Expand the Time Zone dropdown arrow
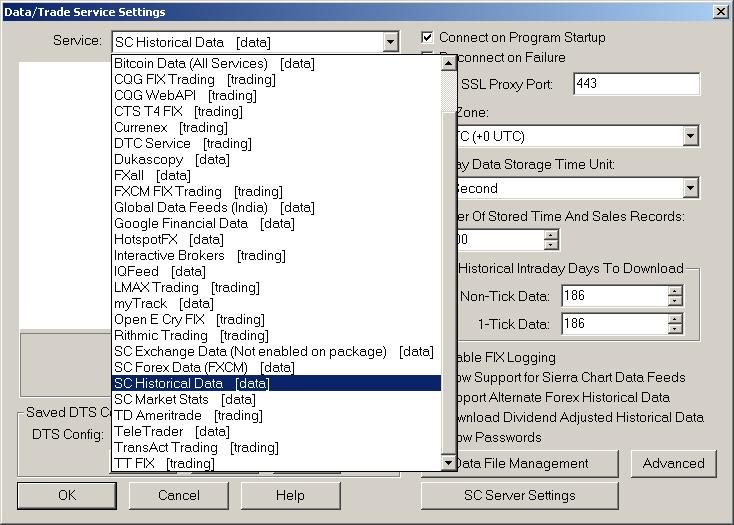This screenshot has width=734, height=525. pos(690,136)
